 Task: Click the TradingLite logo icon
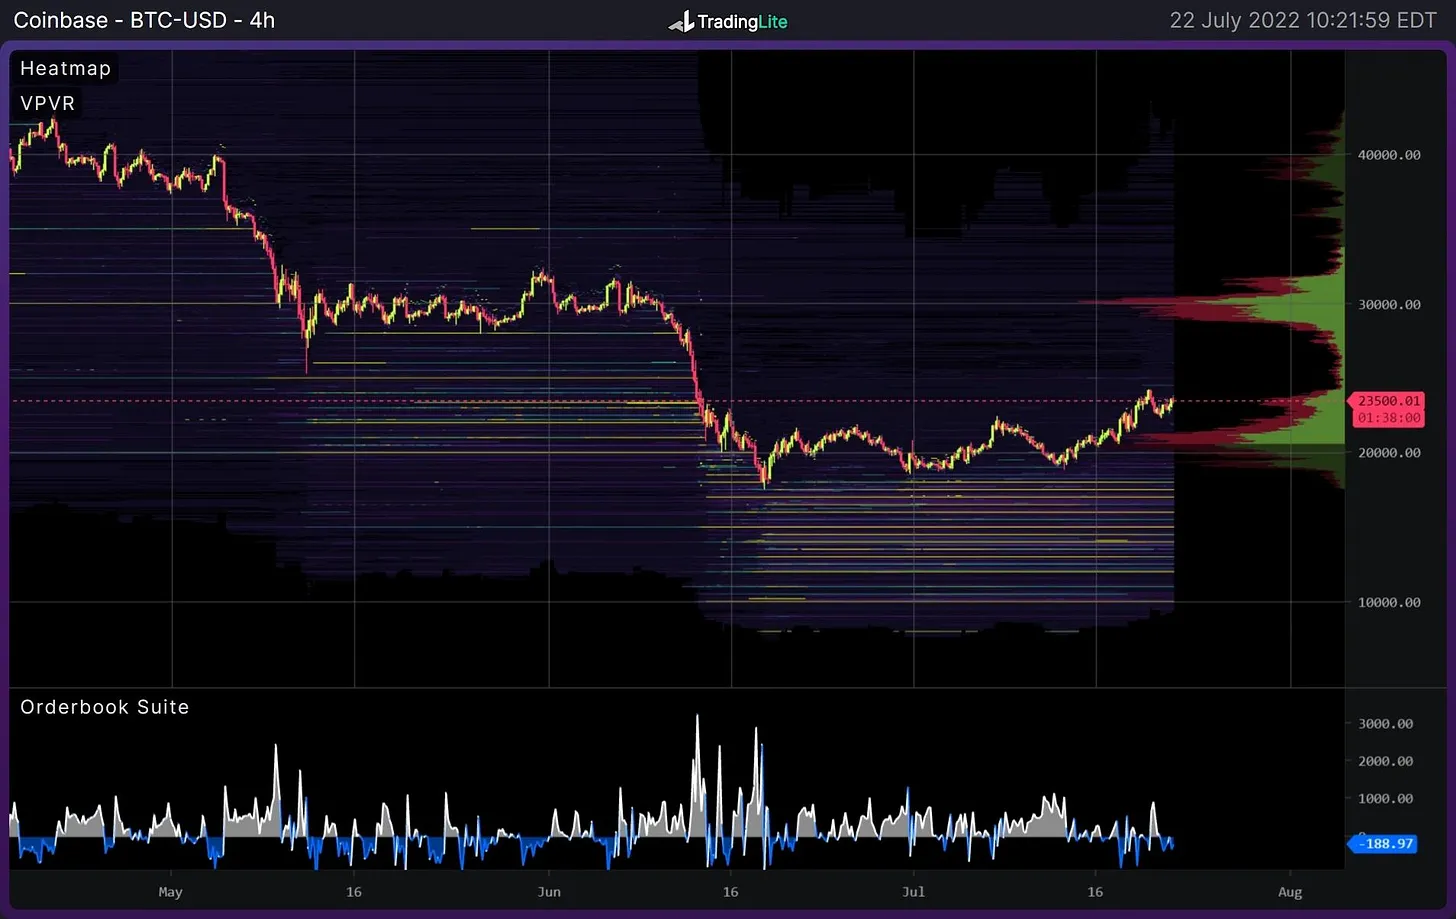pyautogui.click(x=681, y=21)
